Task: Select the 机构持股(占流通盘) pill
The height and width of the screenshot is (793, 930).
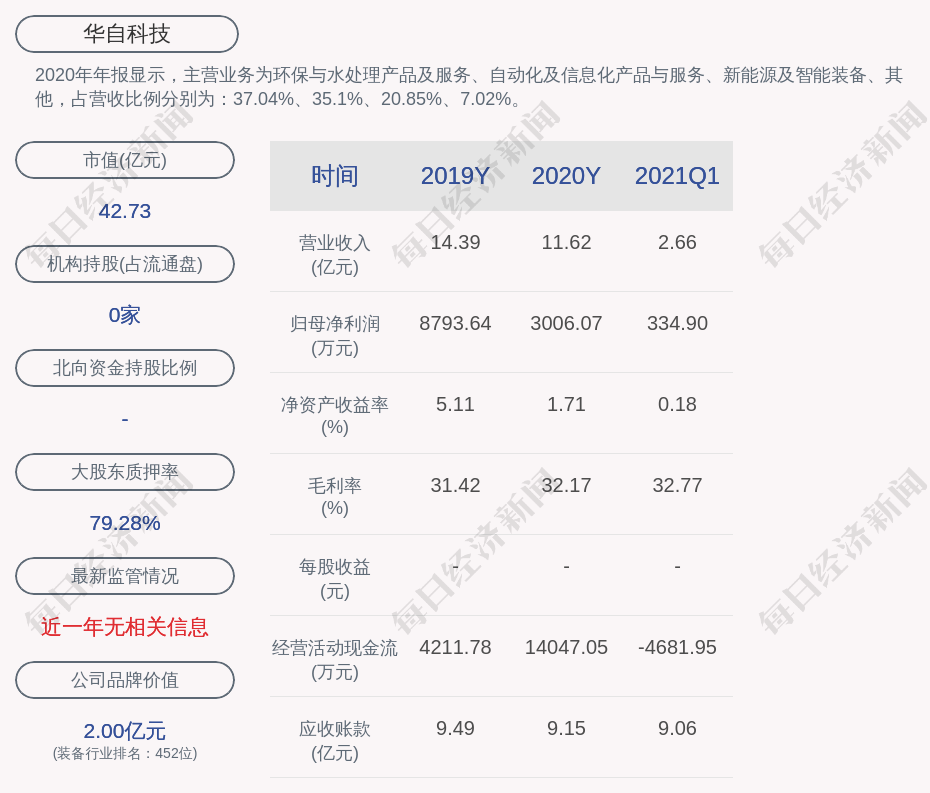Action: point(125,264)
